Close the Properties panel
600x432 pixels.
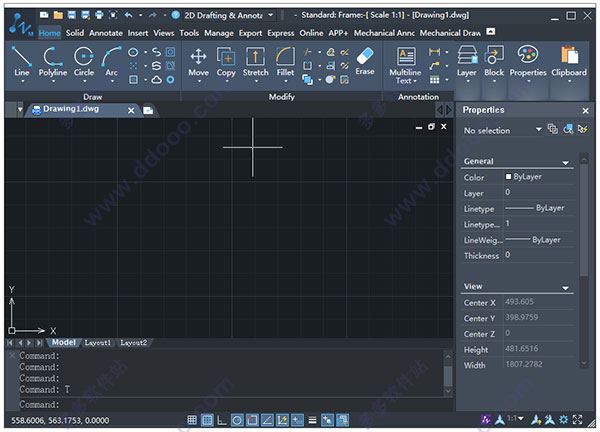coord(585,111)
